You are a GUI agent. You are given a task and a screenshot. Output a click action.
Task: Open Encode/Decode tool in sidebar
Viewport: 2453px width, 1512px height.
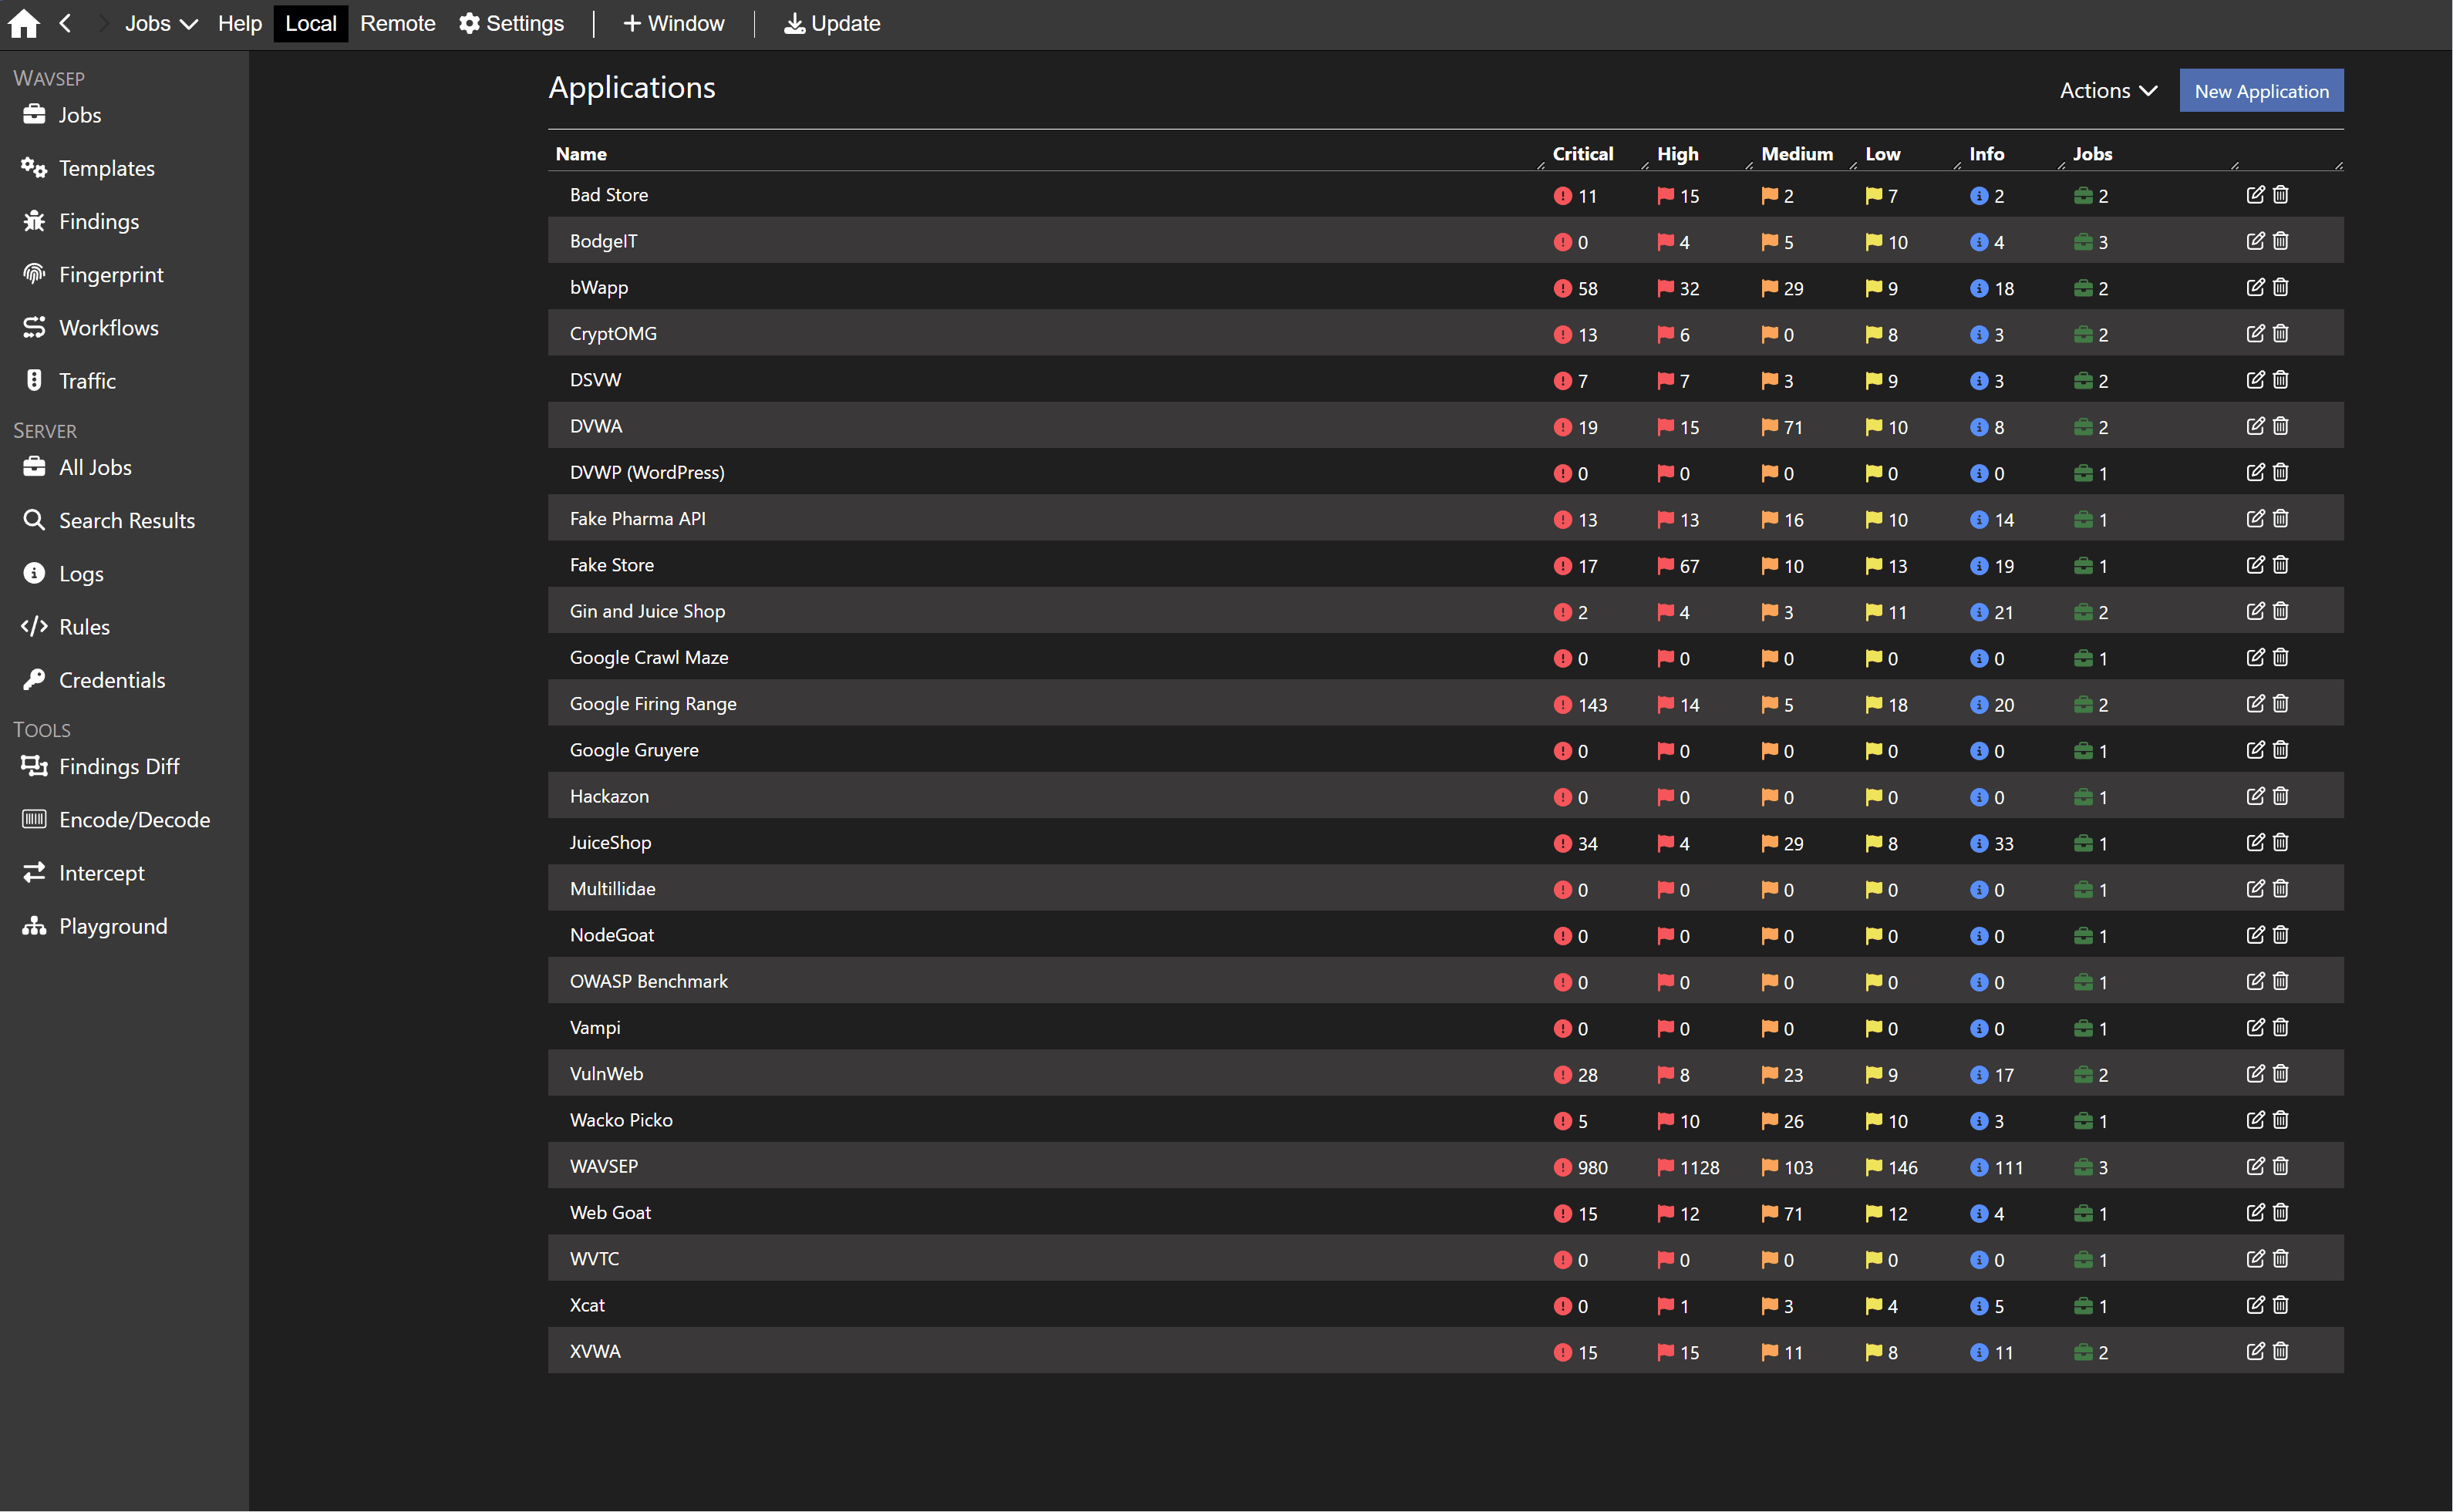pos(134,820)
